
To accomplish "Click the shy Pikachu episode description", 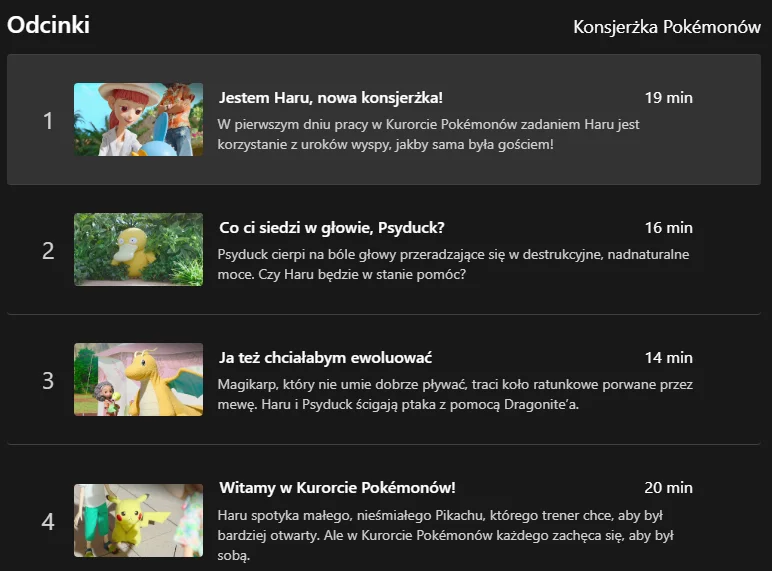I will click(x=446, y=535).
